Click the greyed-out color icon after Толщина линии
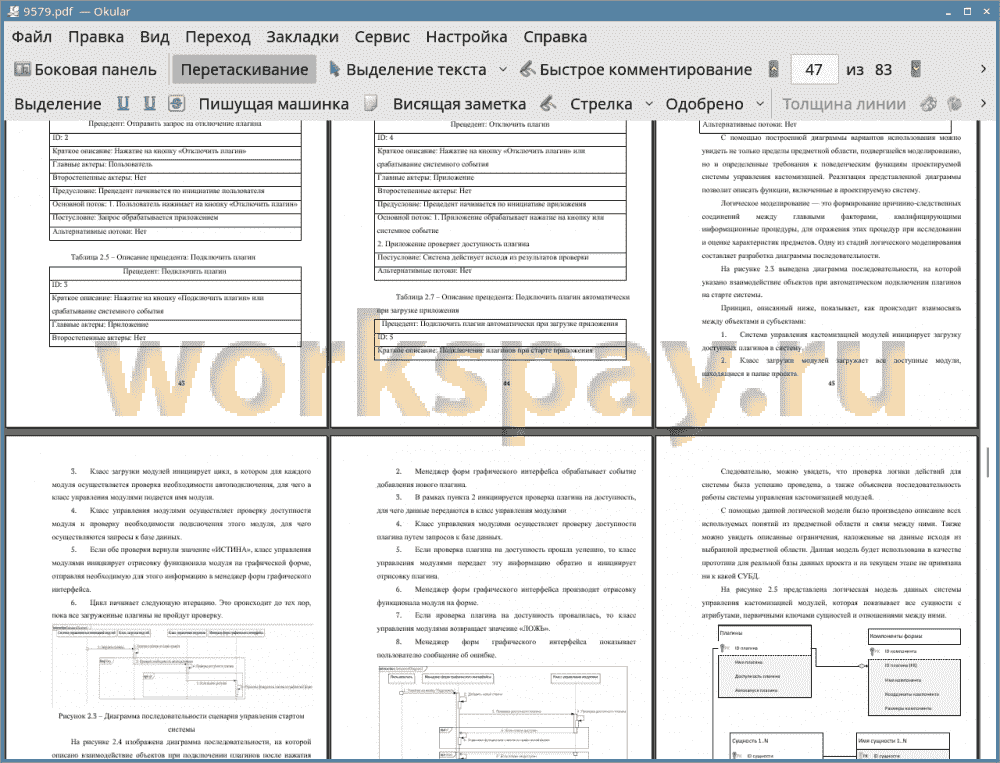 pyautogui.click(x=929, y=103)
